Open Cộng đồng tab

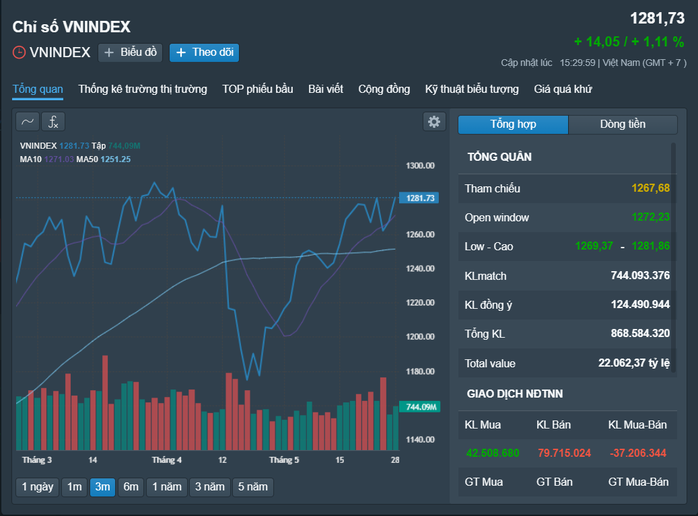tap(384, 89)
